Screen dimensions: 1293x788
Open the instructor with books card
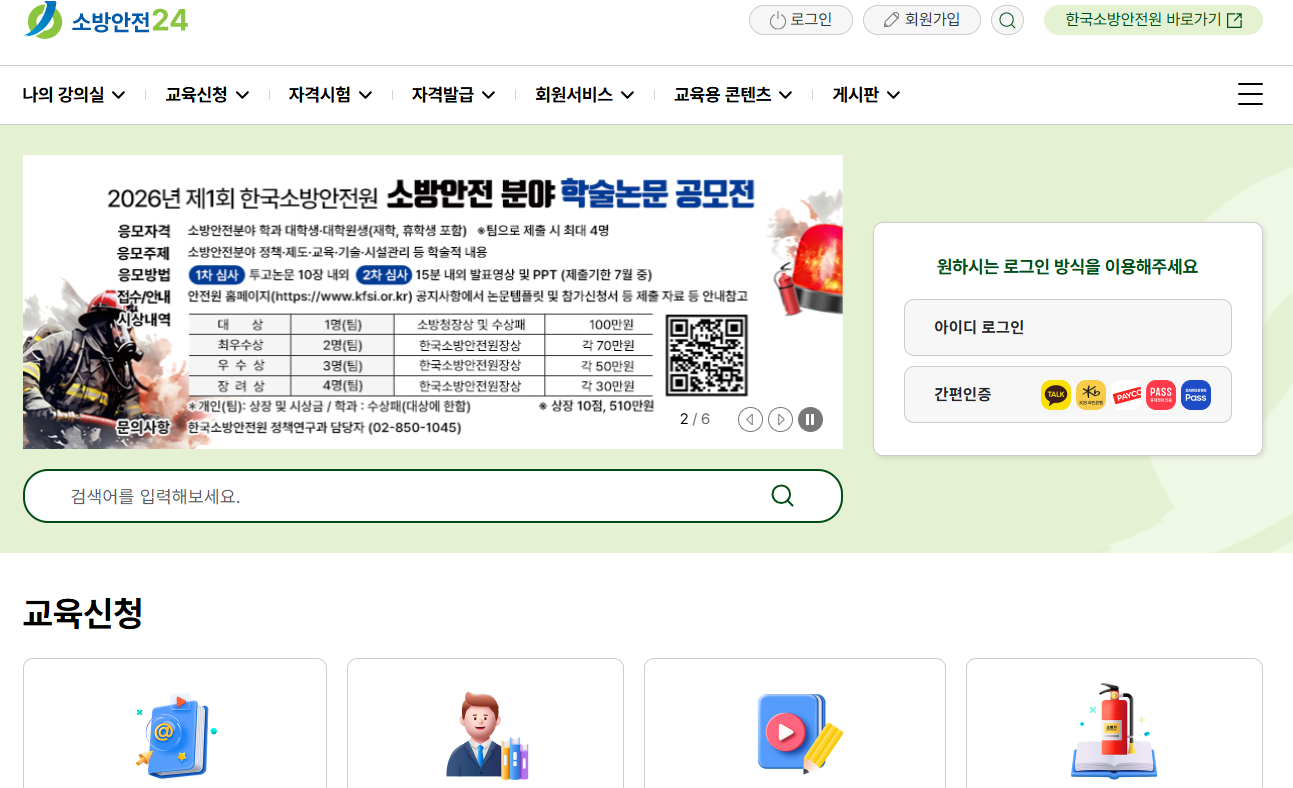click(x=485, y=723)
